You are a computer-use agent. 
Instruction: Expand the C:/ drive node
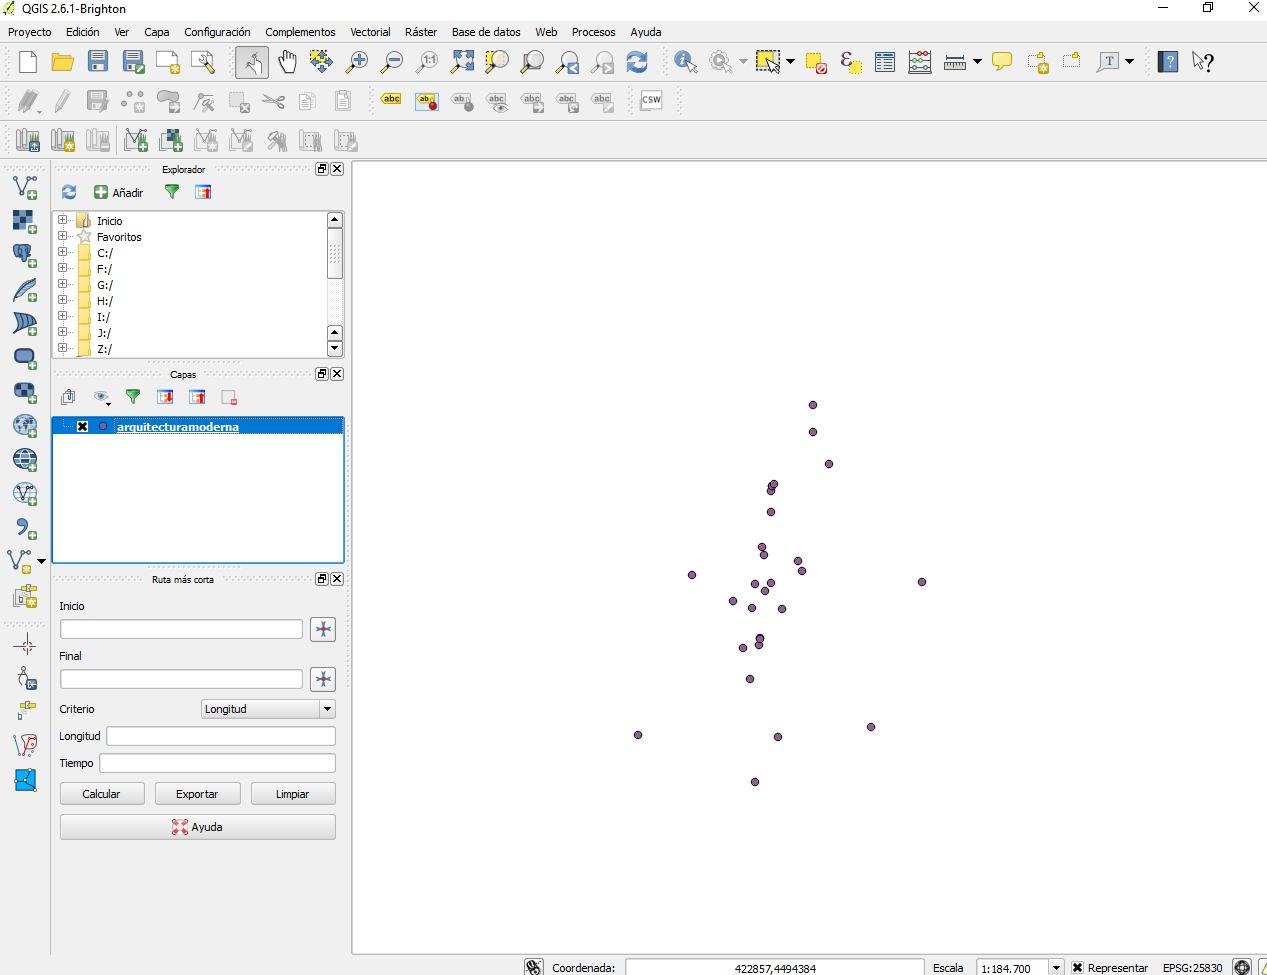pos(63,253)
